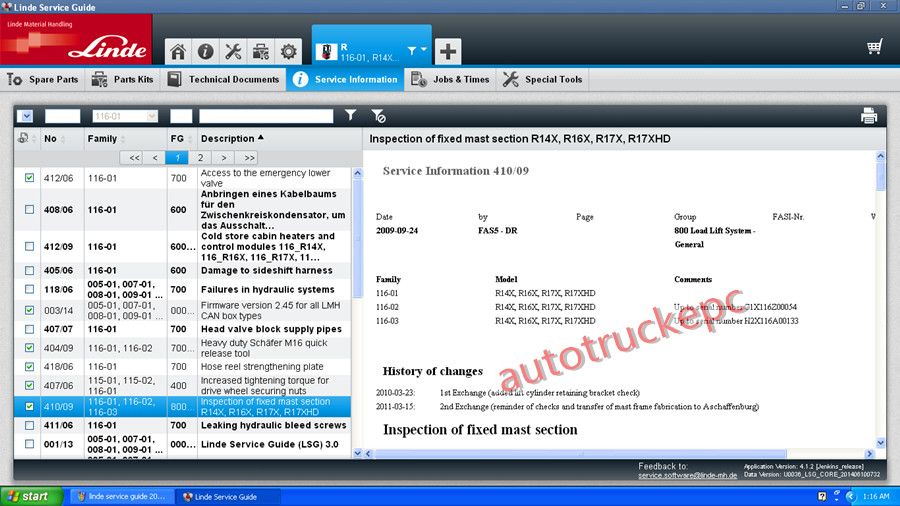This screenshot has width=900, height=506.
Task: Print the service information document
Action: tap(868, 116)
